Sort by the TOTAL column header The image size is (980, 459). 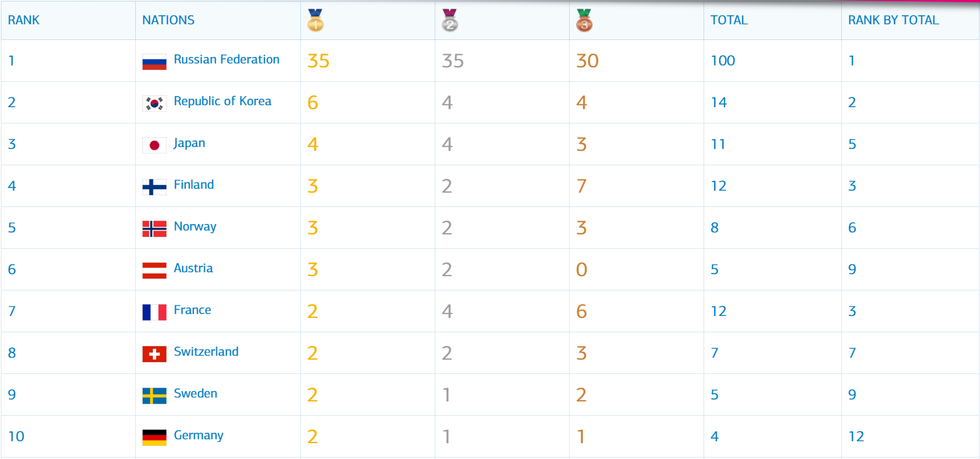pyautogui.click(x=729, y=20)
